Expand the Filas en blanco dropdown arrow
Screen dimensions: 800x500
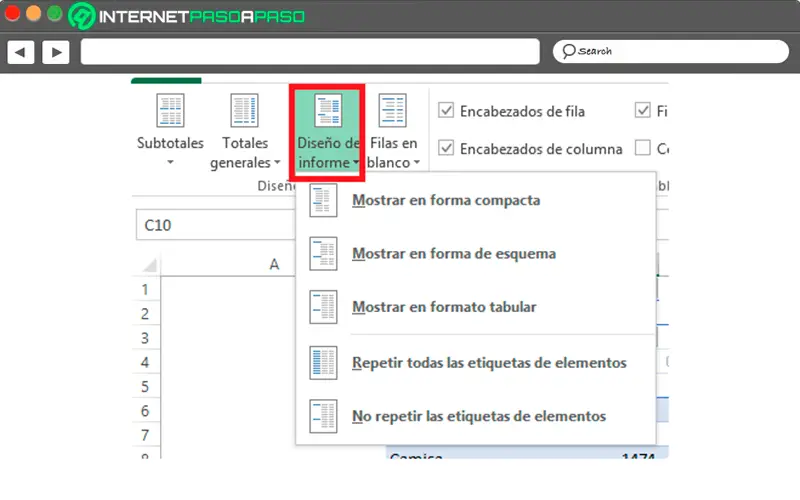pyautogui.click(x=417, y=162)
